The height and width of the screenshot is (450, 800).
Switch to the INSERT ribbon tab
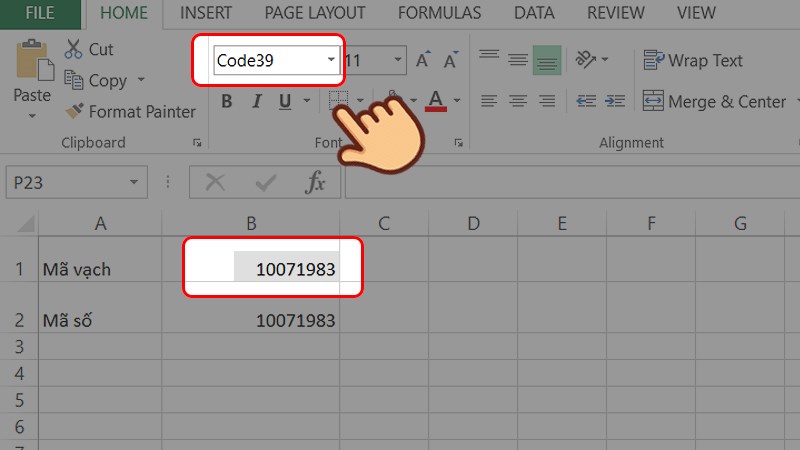(x=205, y=13)
